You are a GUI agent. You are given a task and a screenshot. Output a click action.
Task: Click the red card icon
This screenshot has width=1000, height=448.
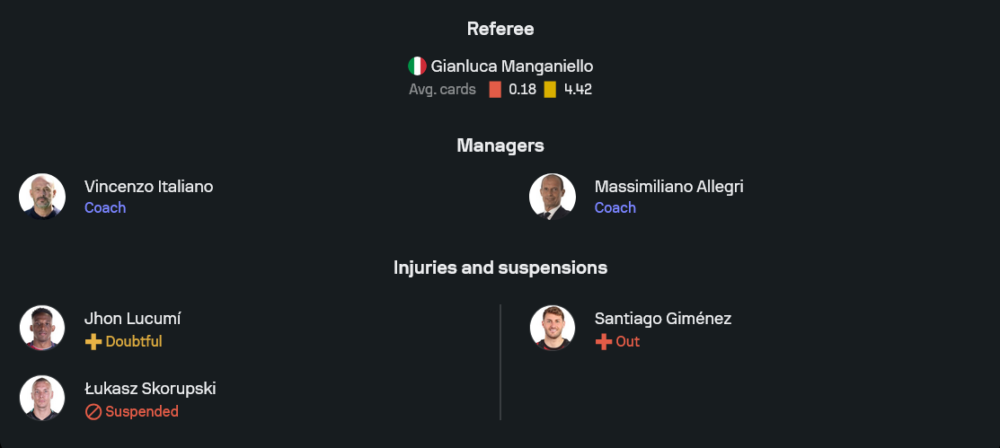(x=495, y=89)
